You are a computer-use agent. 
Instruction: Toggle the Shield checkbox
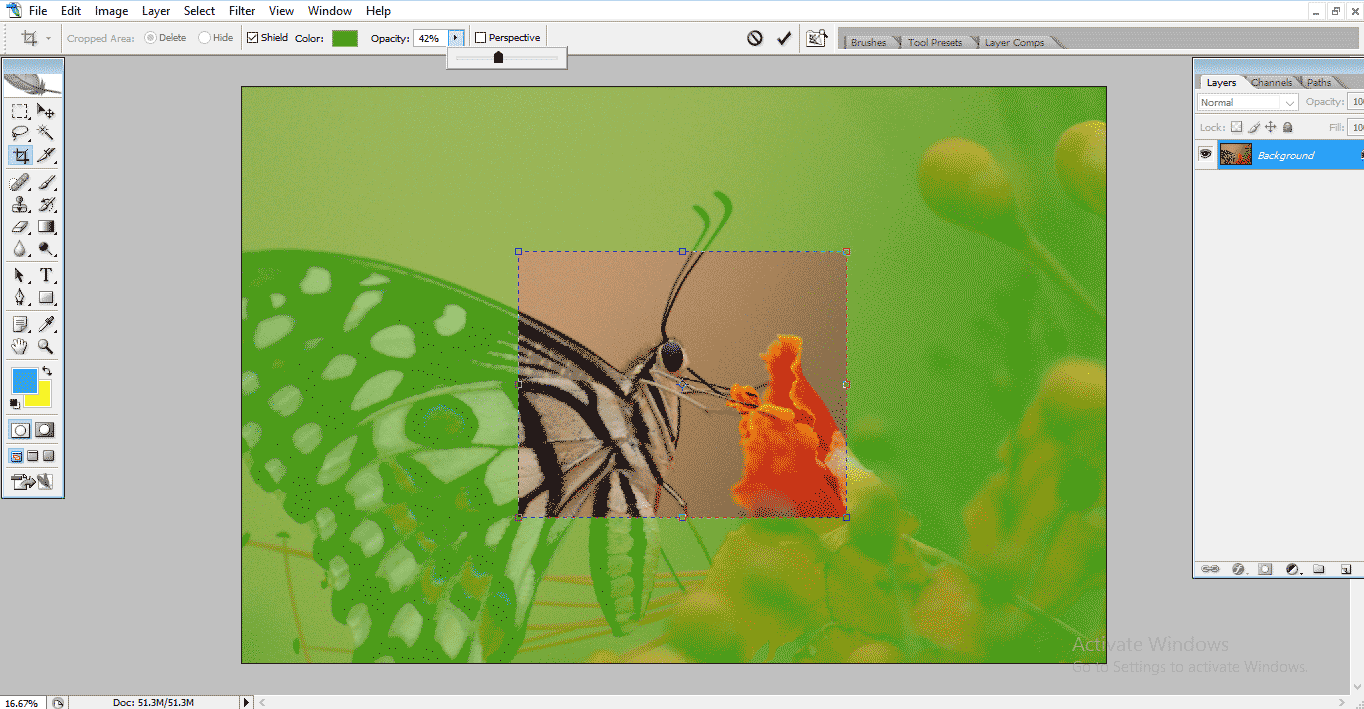tap(253, 38)
